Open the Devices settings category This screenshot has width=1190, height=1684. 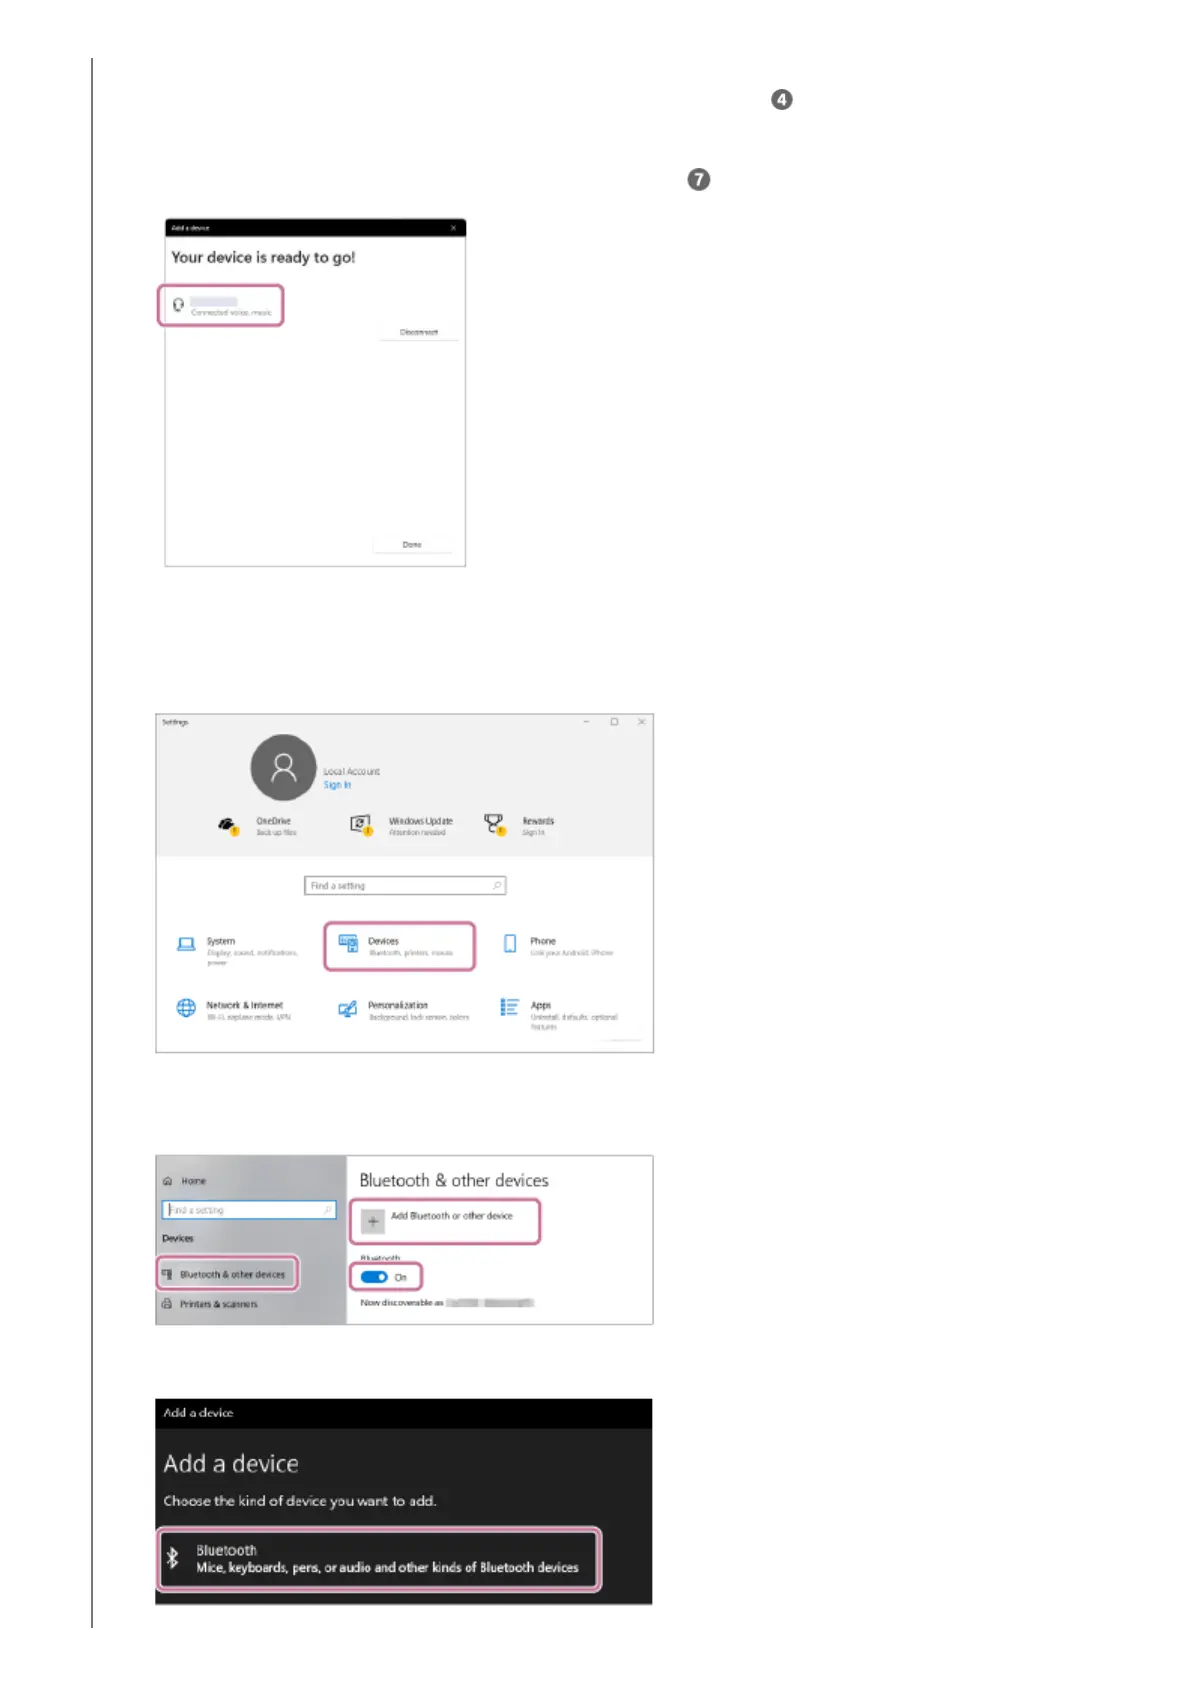click(x=399, y=946)
